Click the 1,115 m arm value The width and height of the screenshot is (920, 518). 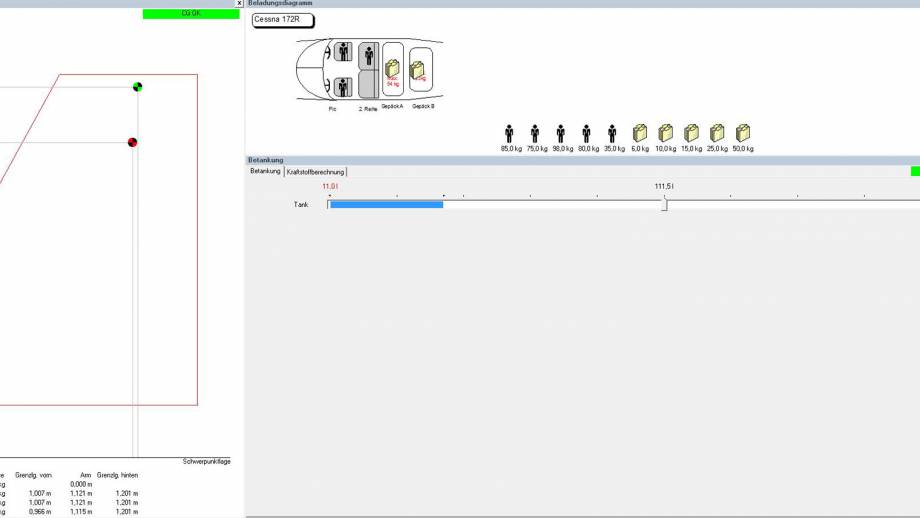(x=81, y=512)
